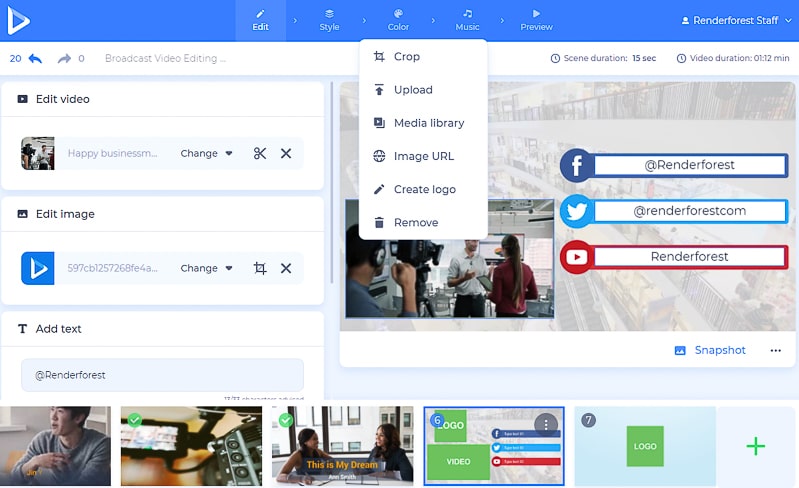This screenshot has width=799, height=488.
Task: Add a new scene with green plus
Action: 756,446
